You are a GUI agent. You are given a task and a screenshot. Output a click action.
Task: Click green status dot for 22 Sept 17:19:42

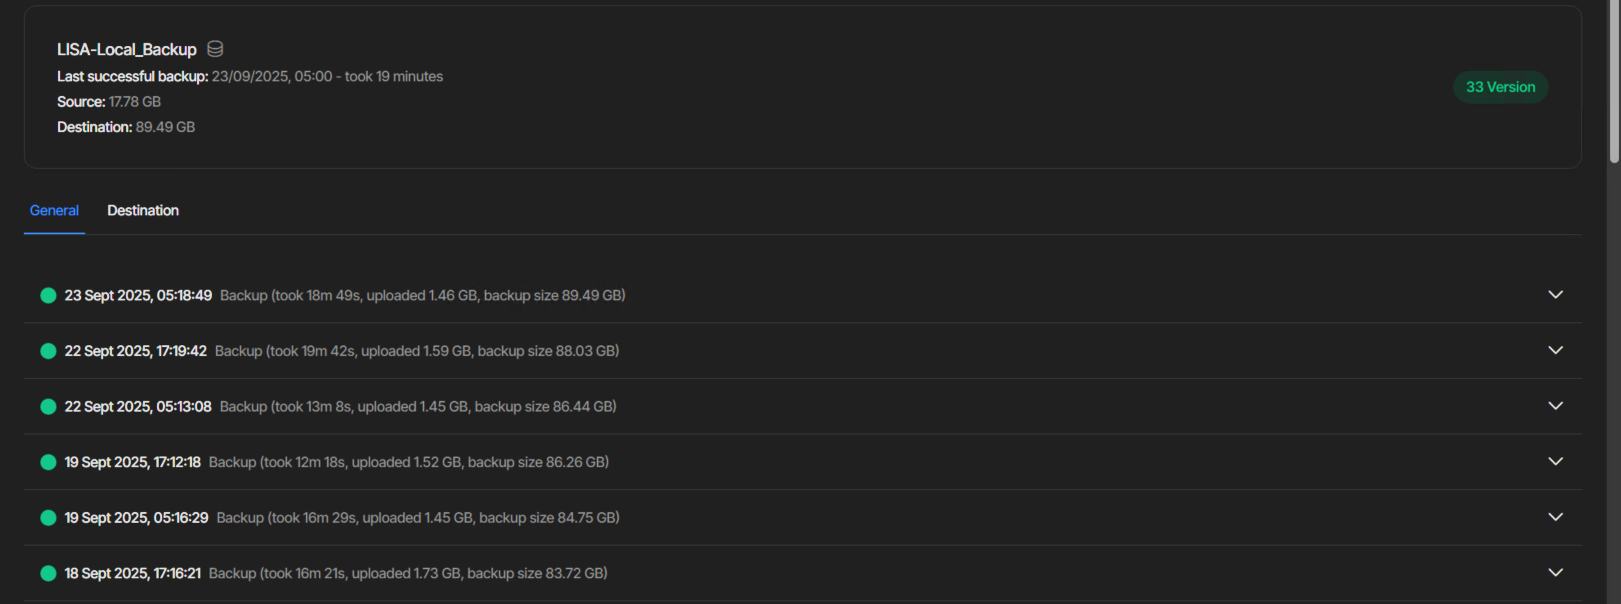(48, 351)
